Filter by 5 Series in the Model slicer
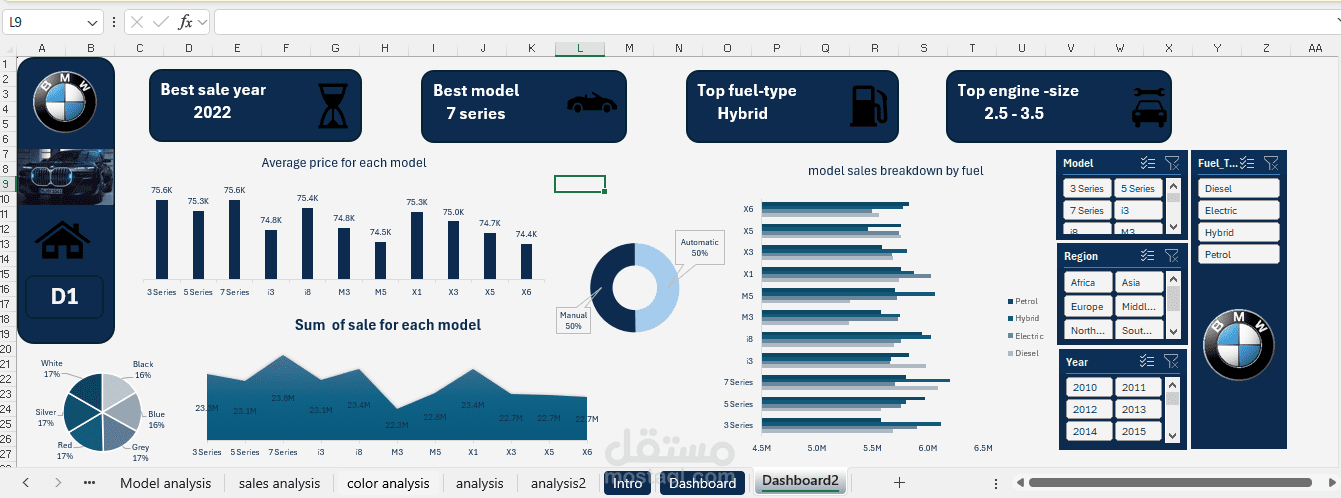Image resolution: width=1341 pixels, height=498 pixels. tap(1138, 188)
